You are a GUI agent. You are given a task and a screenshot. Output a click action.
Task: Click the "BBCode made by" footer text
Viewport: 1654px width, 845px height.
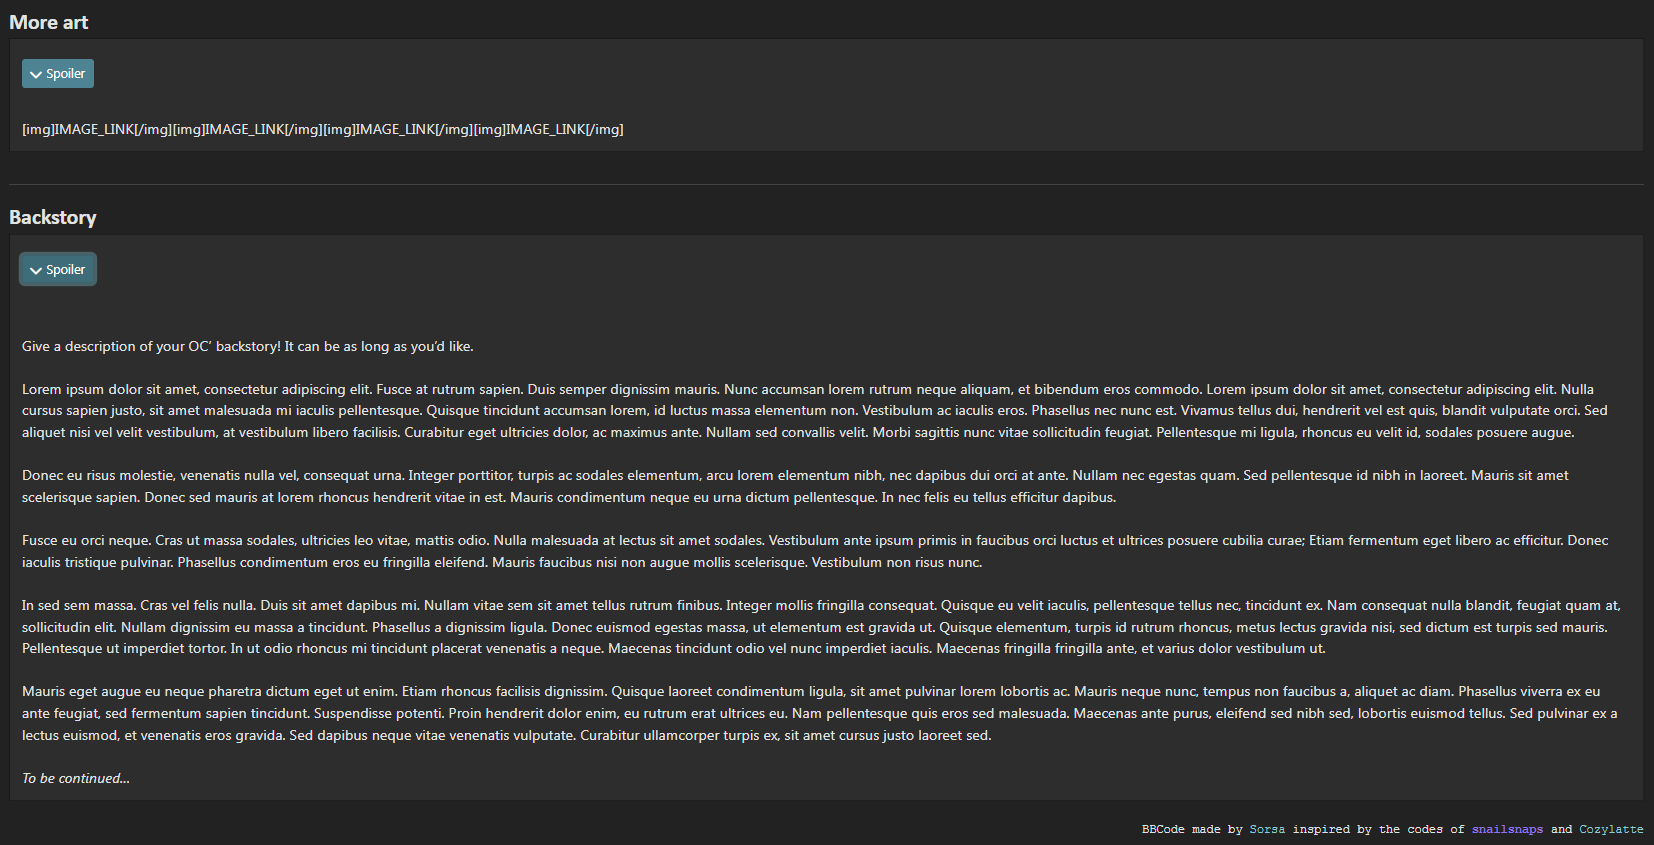[1192, 829]
